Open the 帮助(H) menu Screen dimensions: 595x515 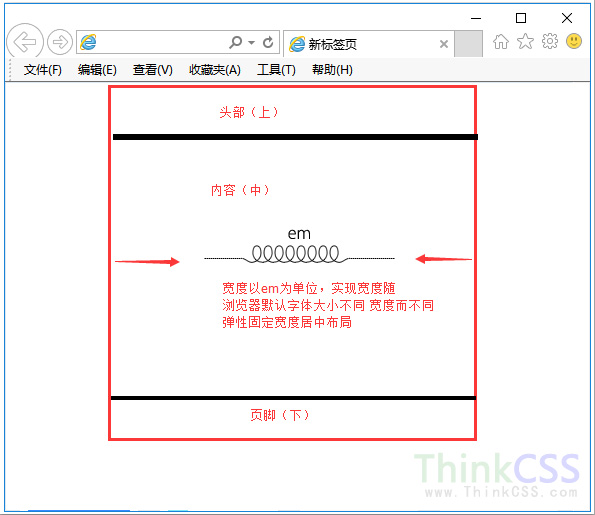332,70
